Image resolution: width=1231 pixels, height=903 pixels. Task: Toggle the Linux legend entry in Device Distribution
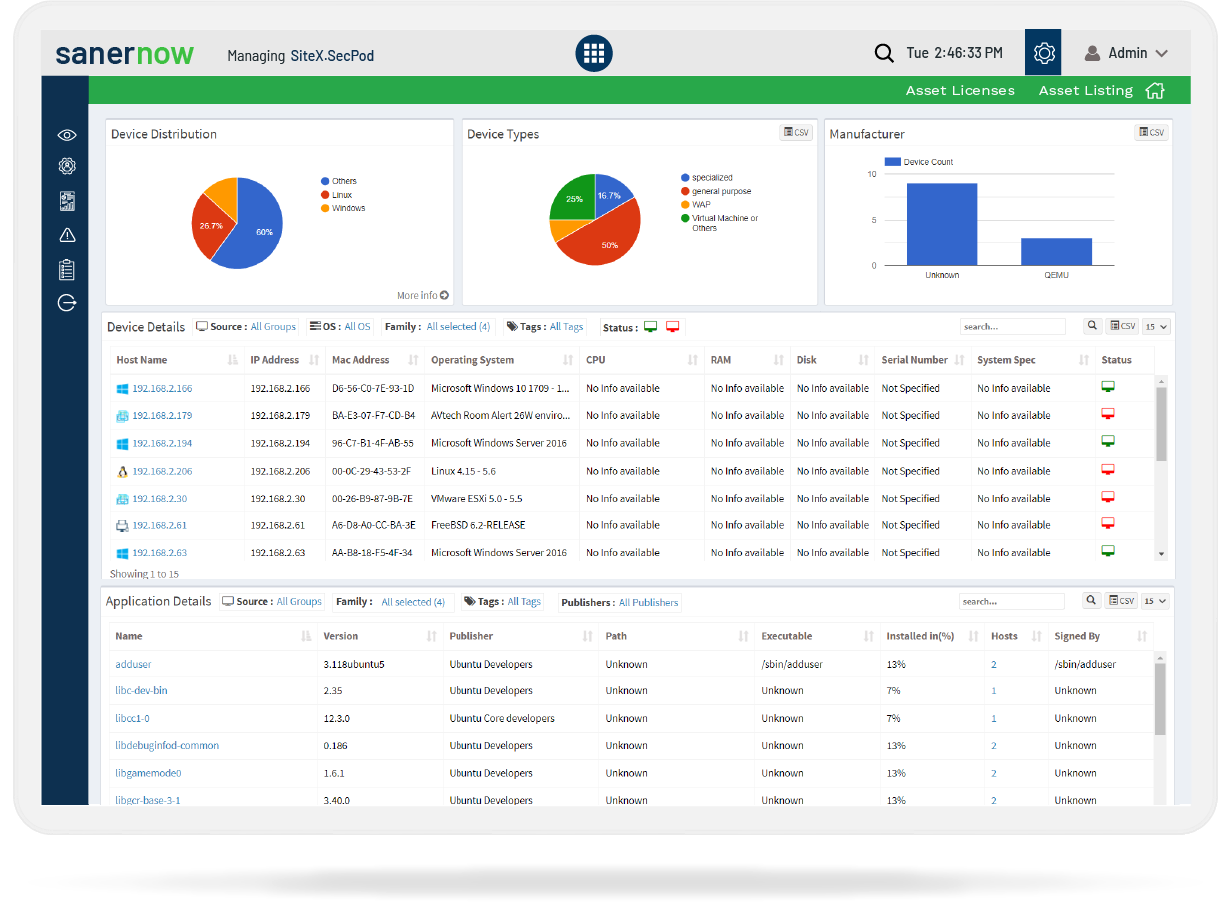coord(342,195)
